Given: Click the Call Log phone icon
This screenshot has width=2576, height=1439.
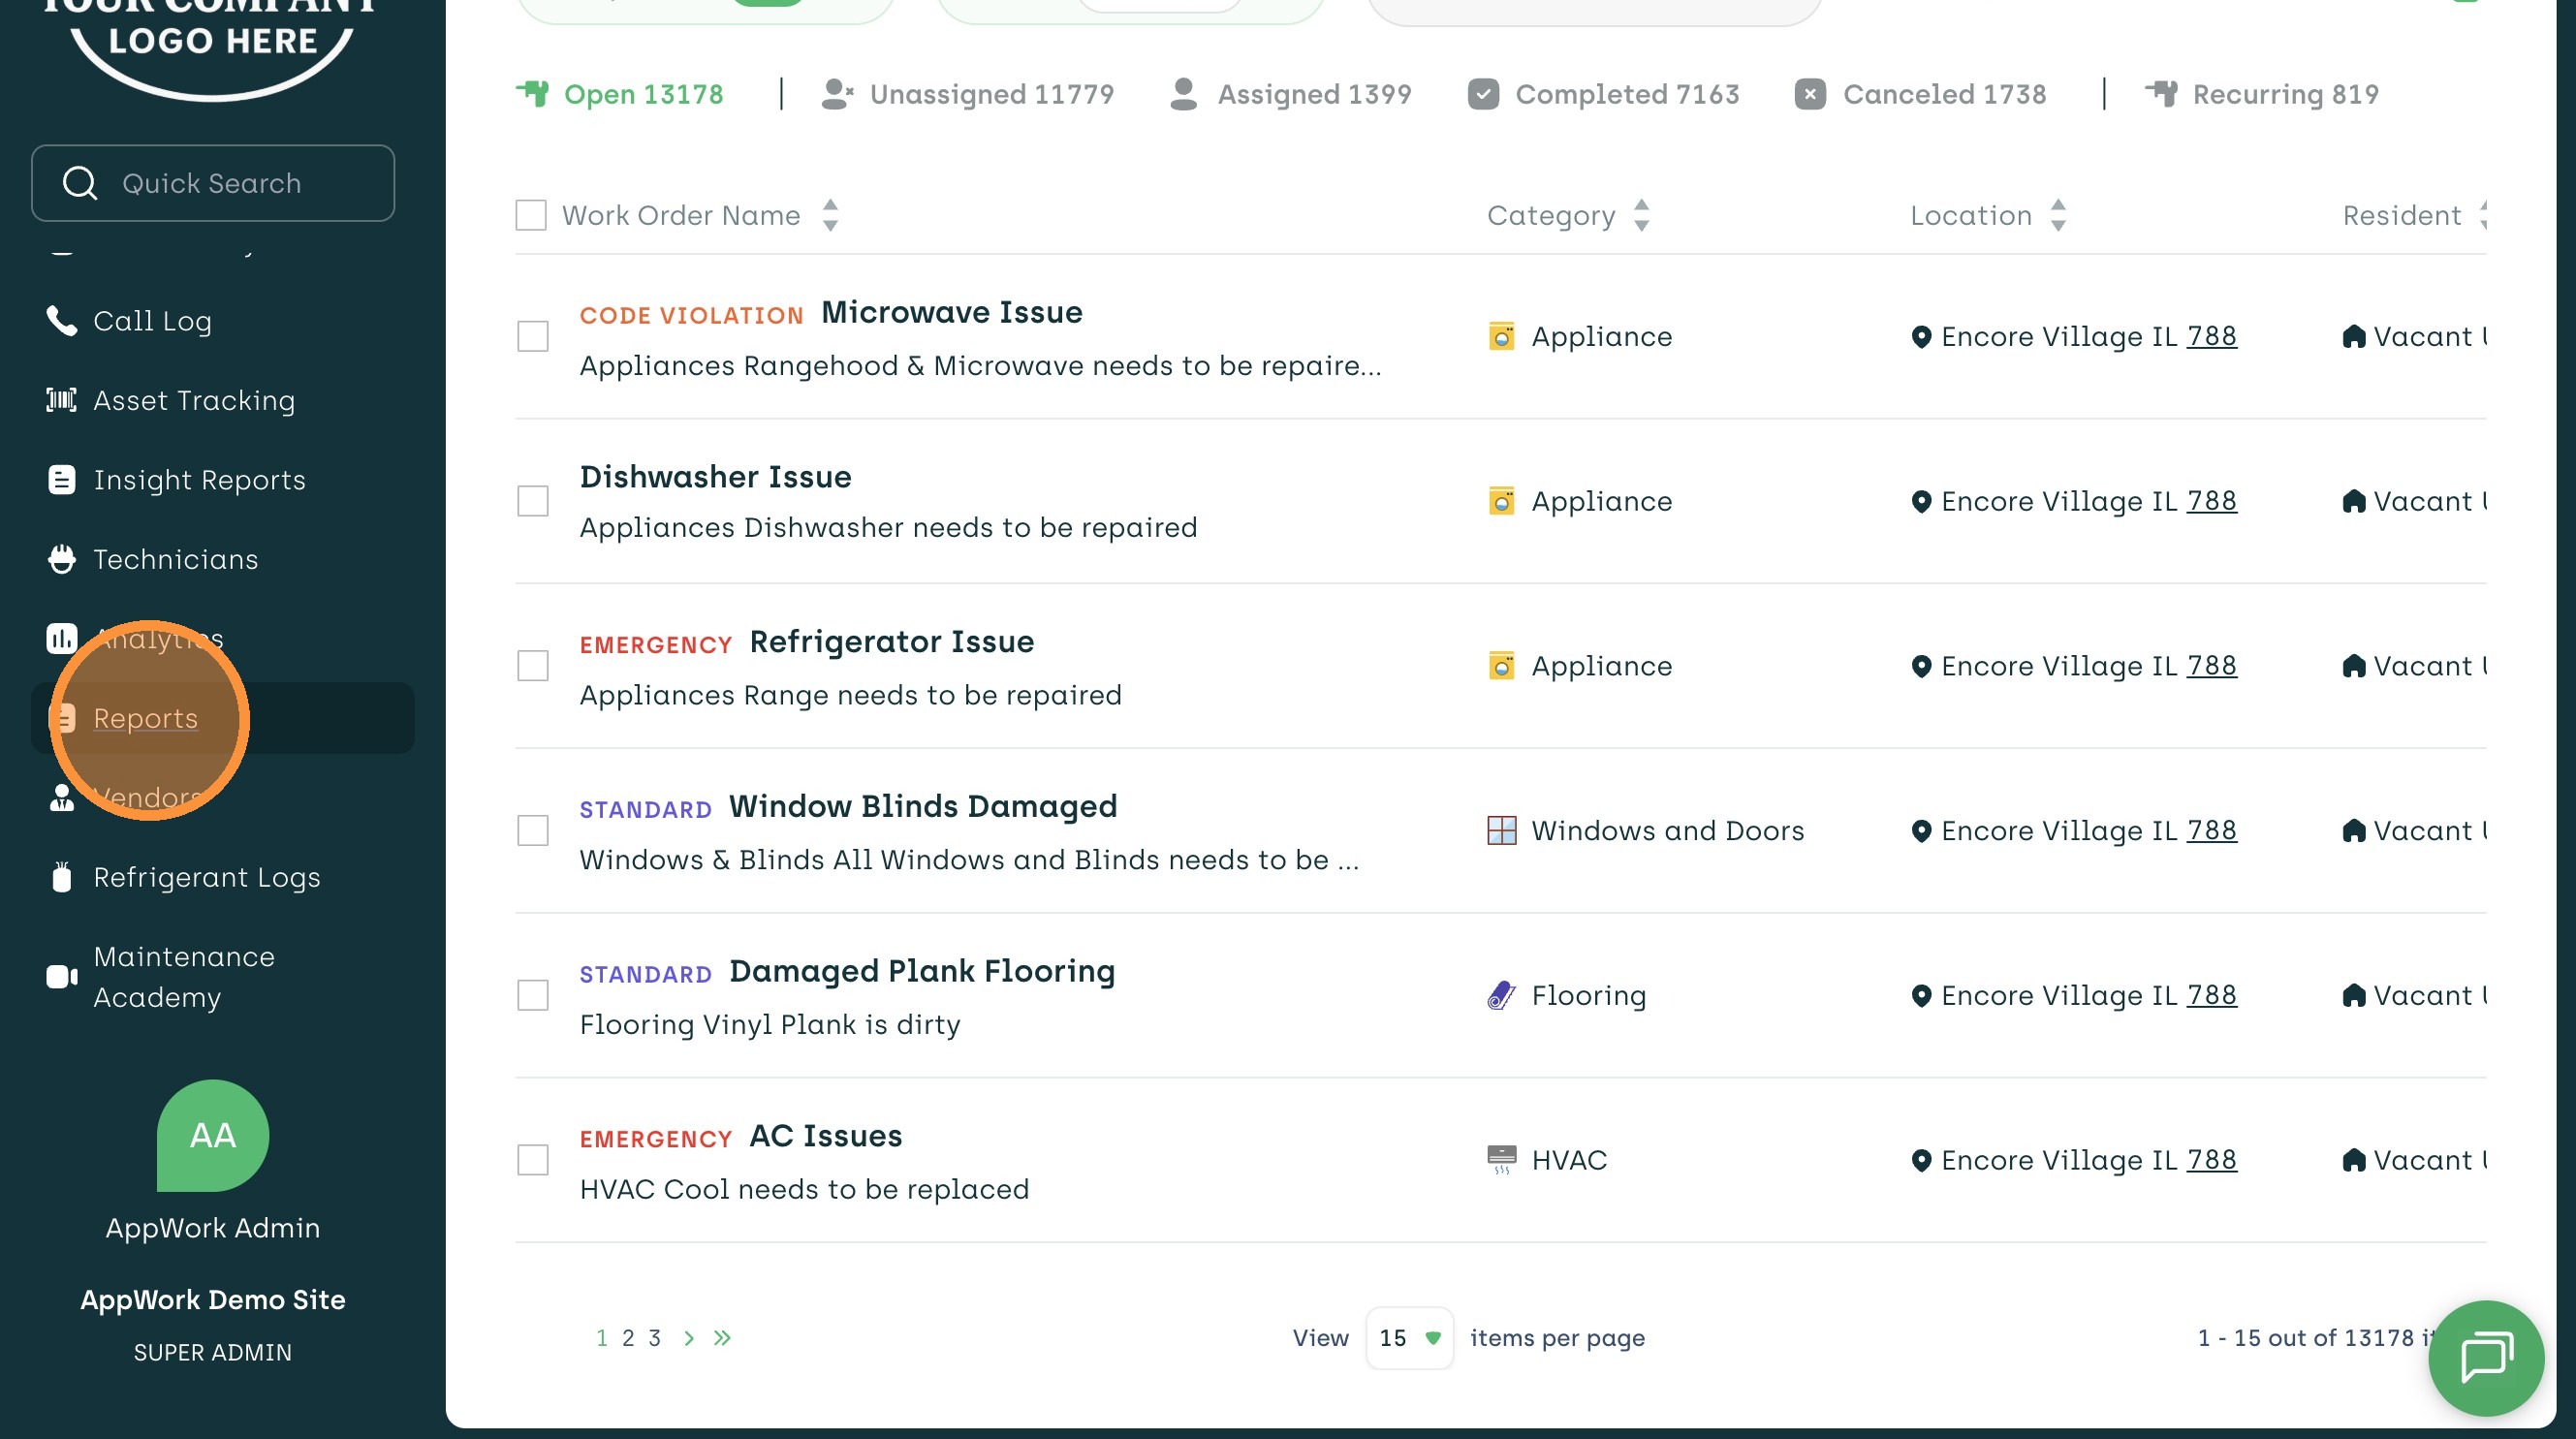Looking at the screenshot, I should [x=61, y=321].
